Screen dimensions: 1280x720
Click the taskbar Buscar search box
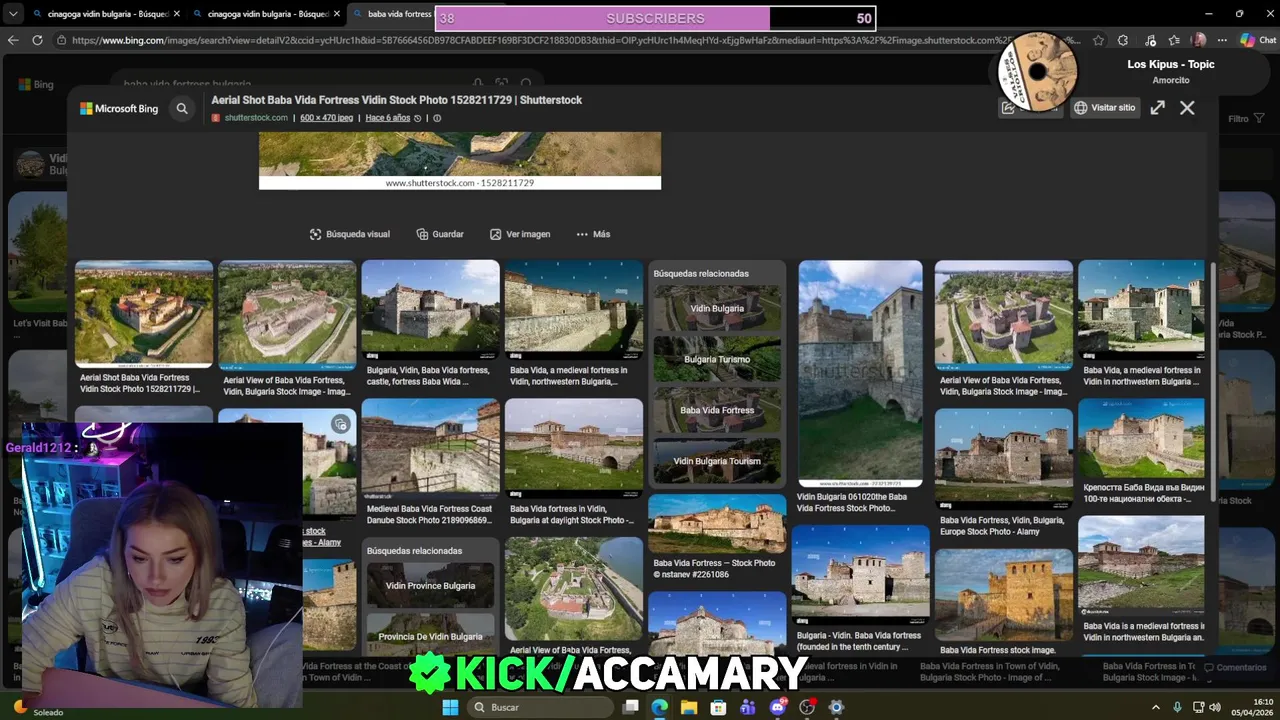540,707
